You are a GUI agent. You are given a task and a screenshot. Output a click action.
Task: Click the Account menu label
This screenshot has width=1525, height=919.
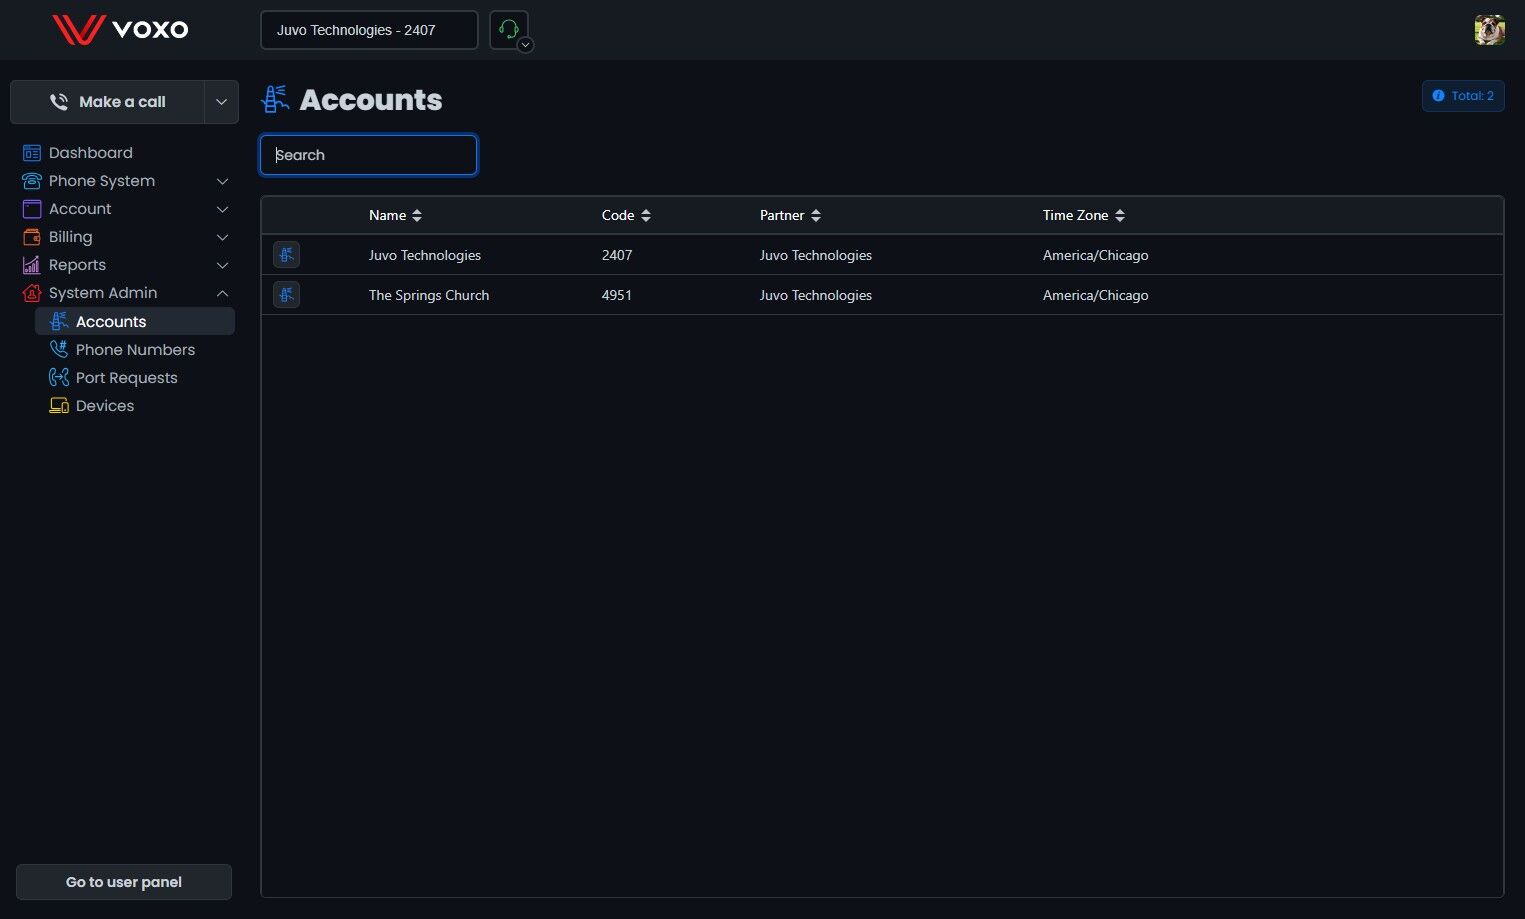click(x=80, y=209)
